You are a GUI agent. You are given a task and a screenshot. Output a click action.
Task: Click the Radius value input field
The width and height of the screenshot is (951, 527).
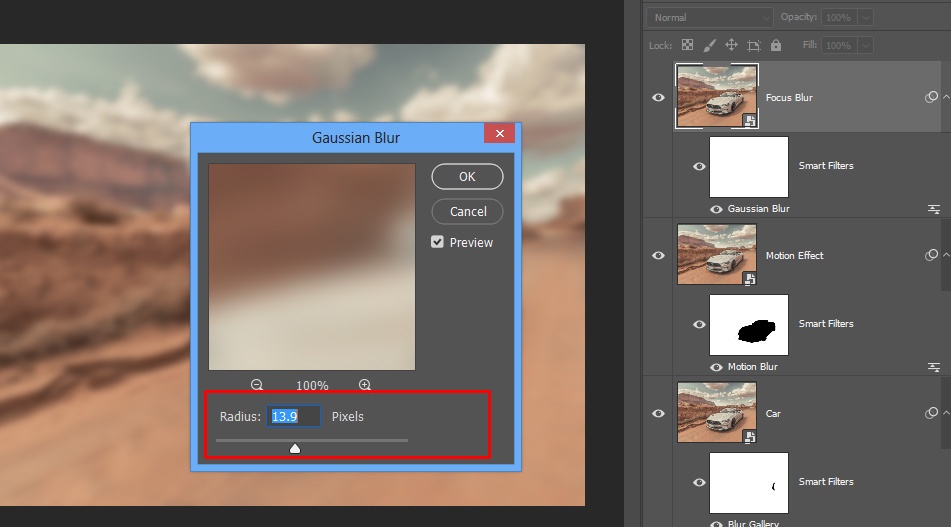(294, 416)
